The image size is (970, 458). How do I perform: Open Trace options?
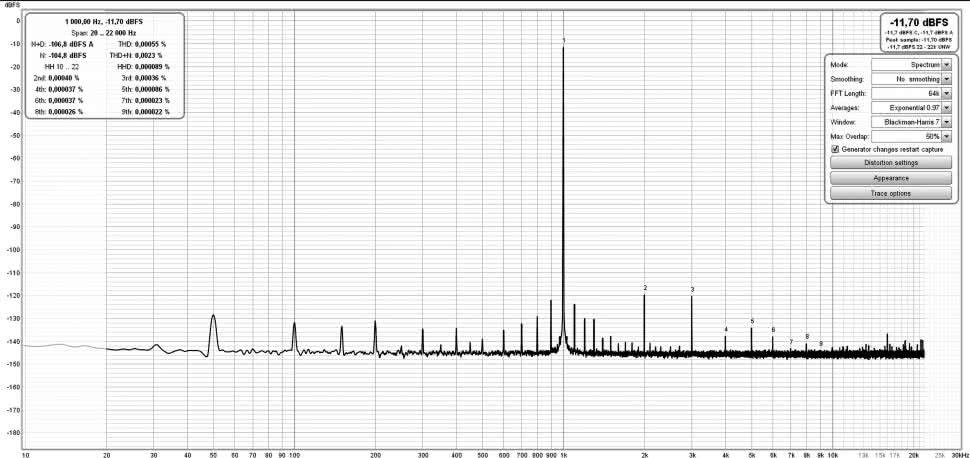pos(890,193)
